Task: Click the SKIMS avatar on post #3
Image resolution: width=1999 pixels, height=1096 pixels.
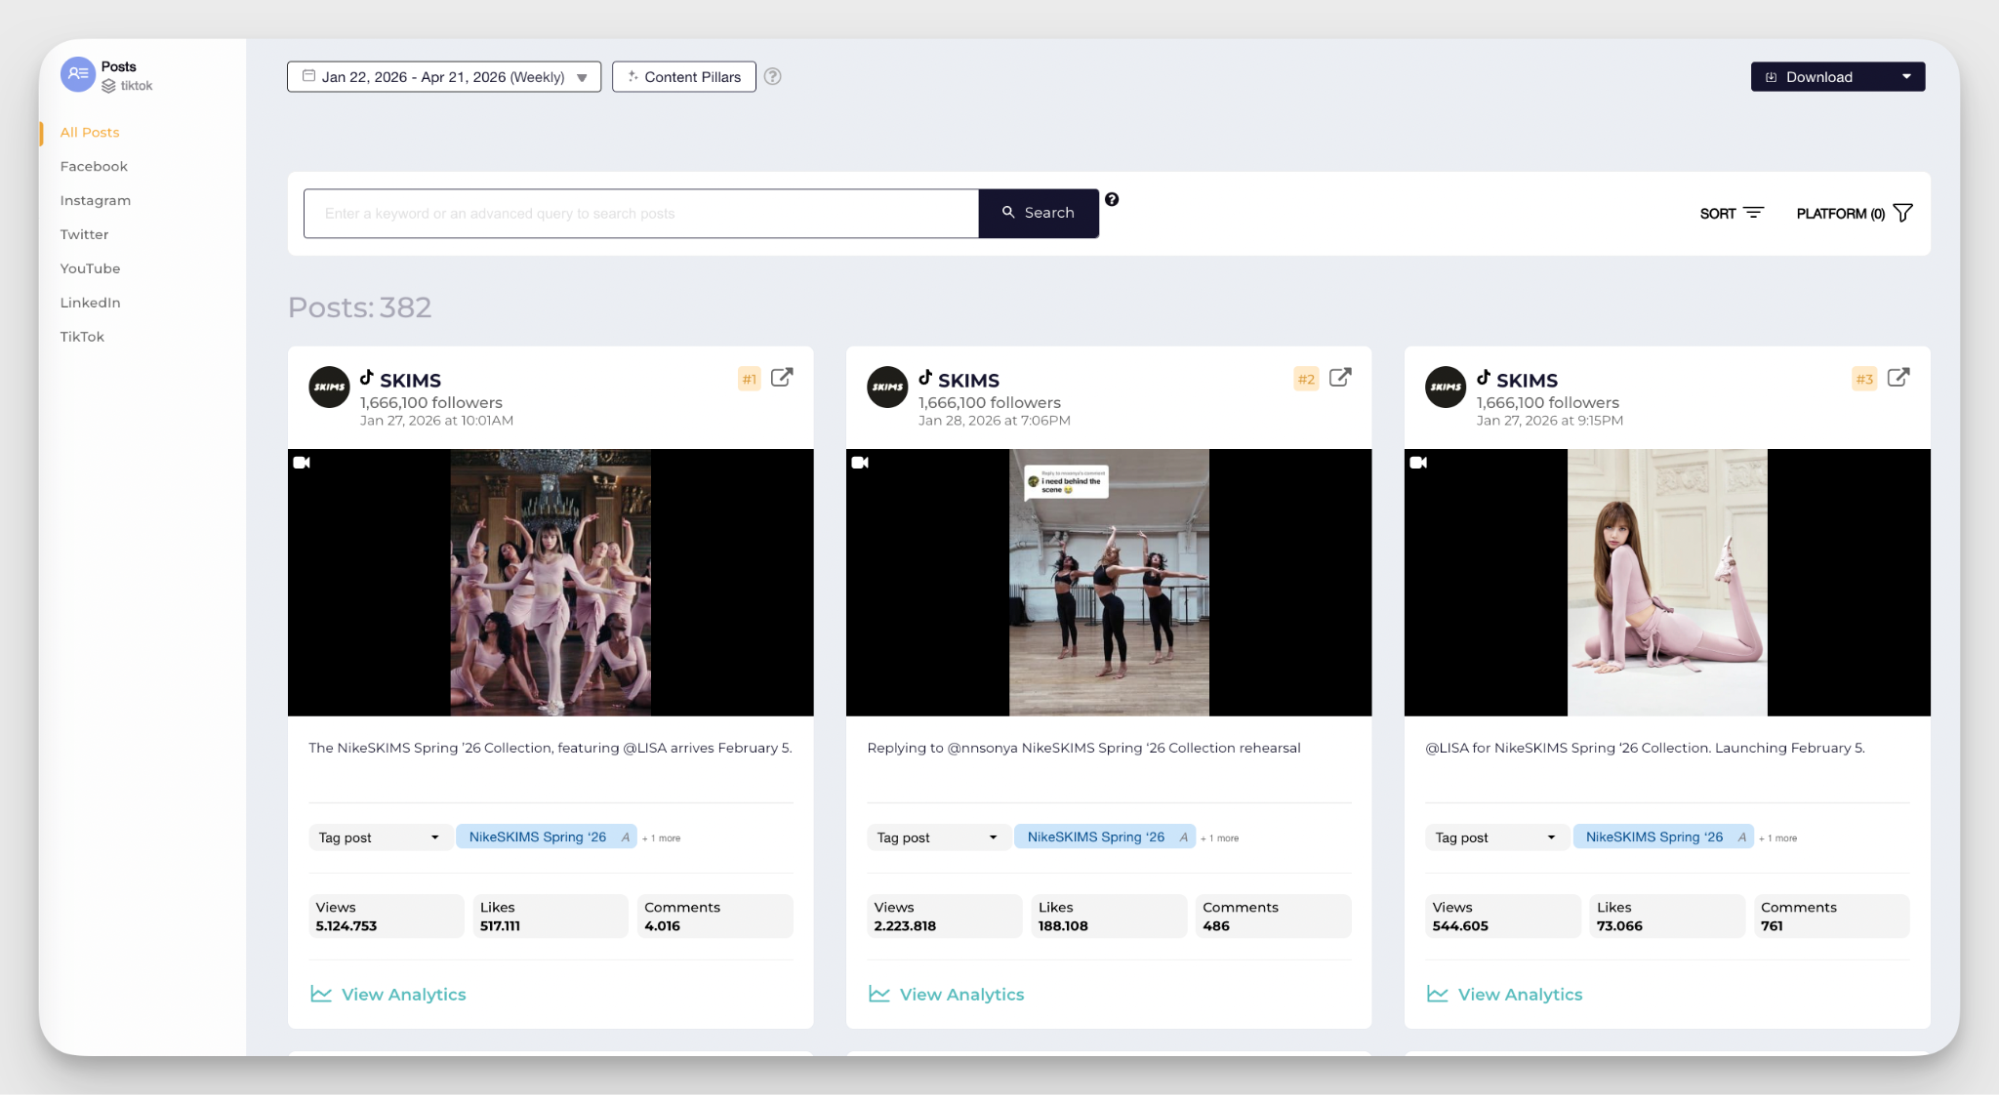Action: click(x=1445, y=387)
